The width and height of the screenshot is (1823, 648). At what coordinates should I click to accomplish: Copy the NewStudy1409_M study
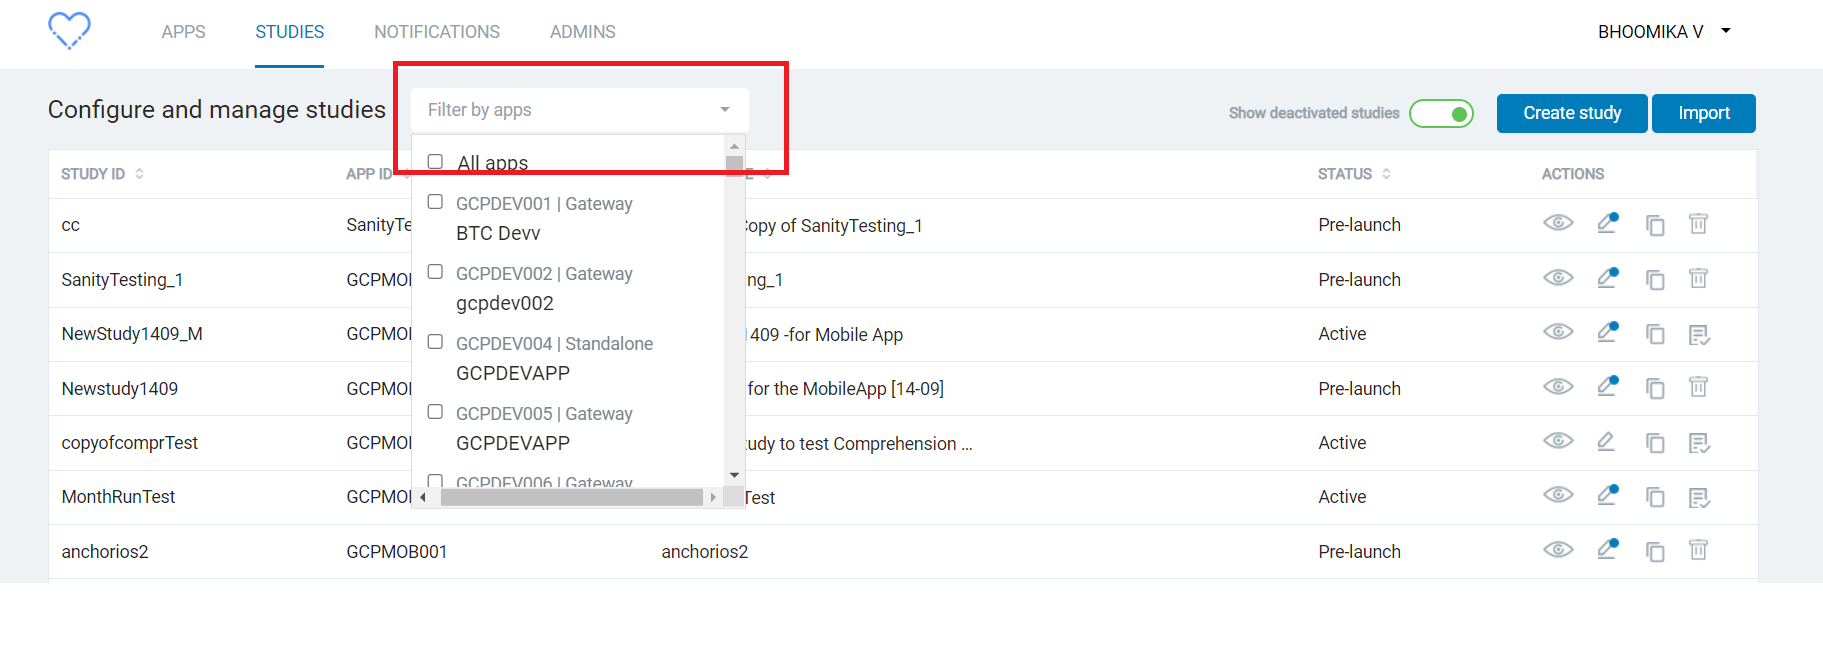1655,334
